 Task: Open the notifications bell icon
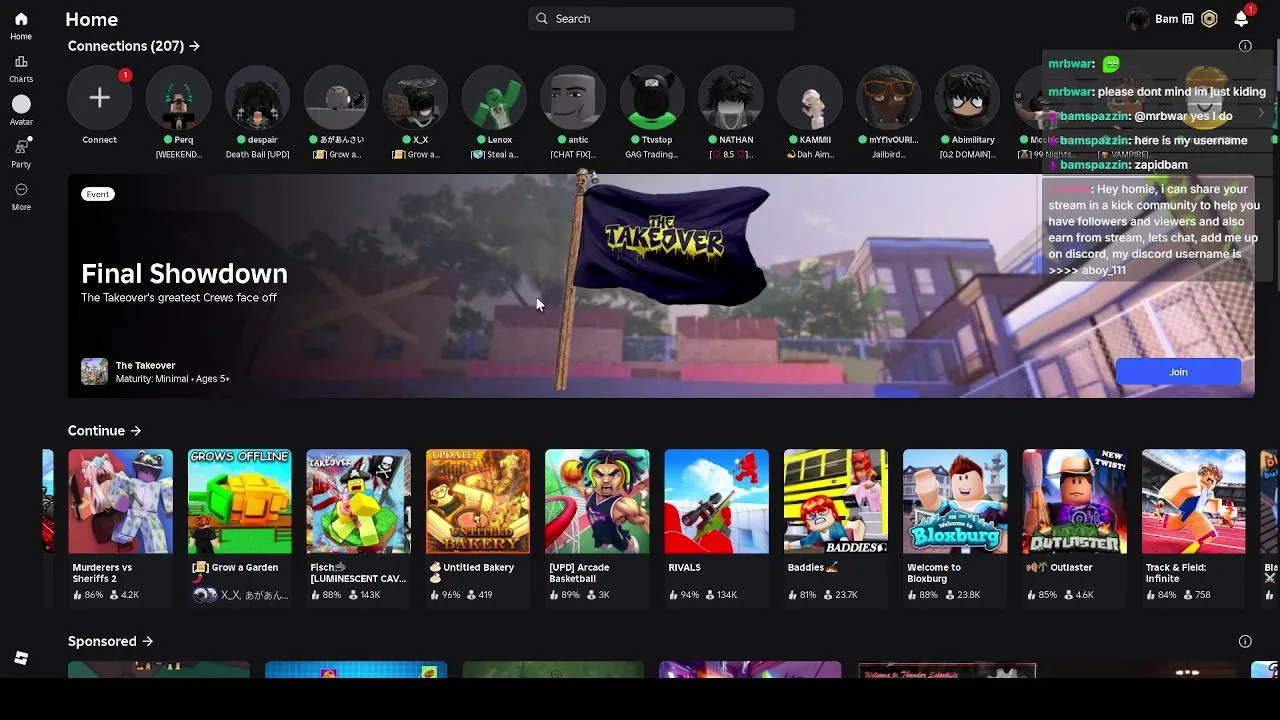1241,18
